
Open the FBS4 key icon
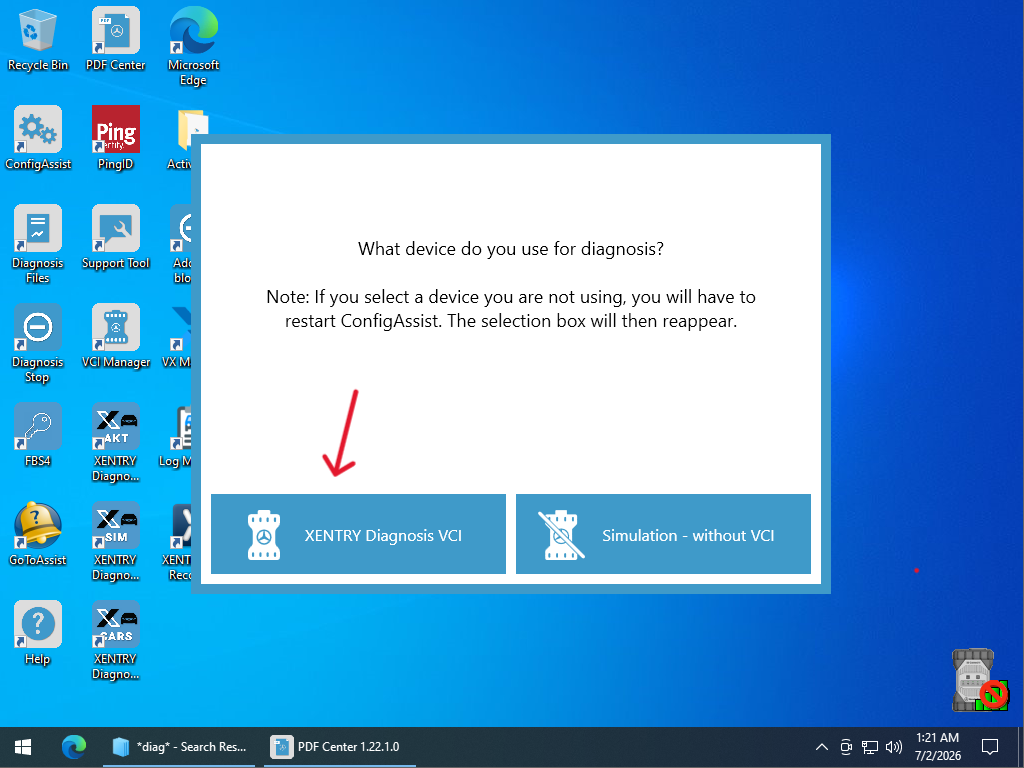click(x=37, y=435)
